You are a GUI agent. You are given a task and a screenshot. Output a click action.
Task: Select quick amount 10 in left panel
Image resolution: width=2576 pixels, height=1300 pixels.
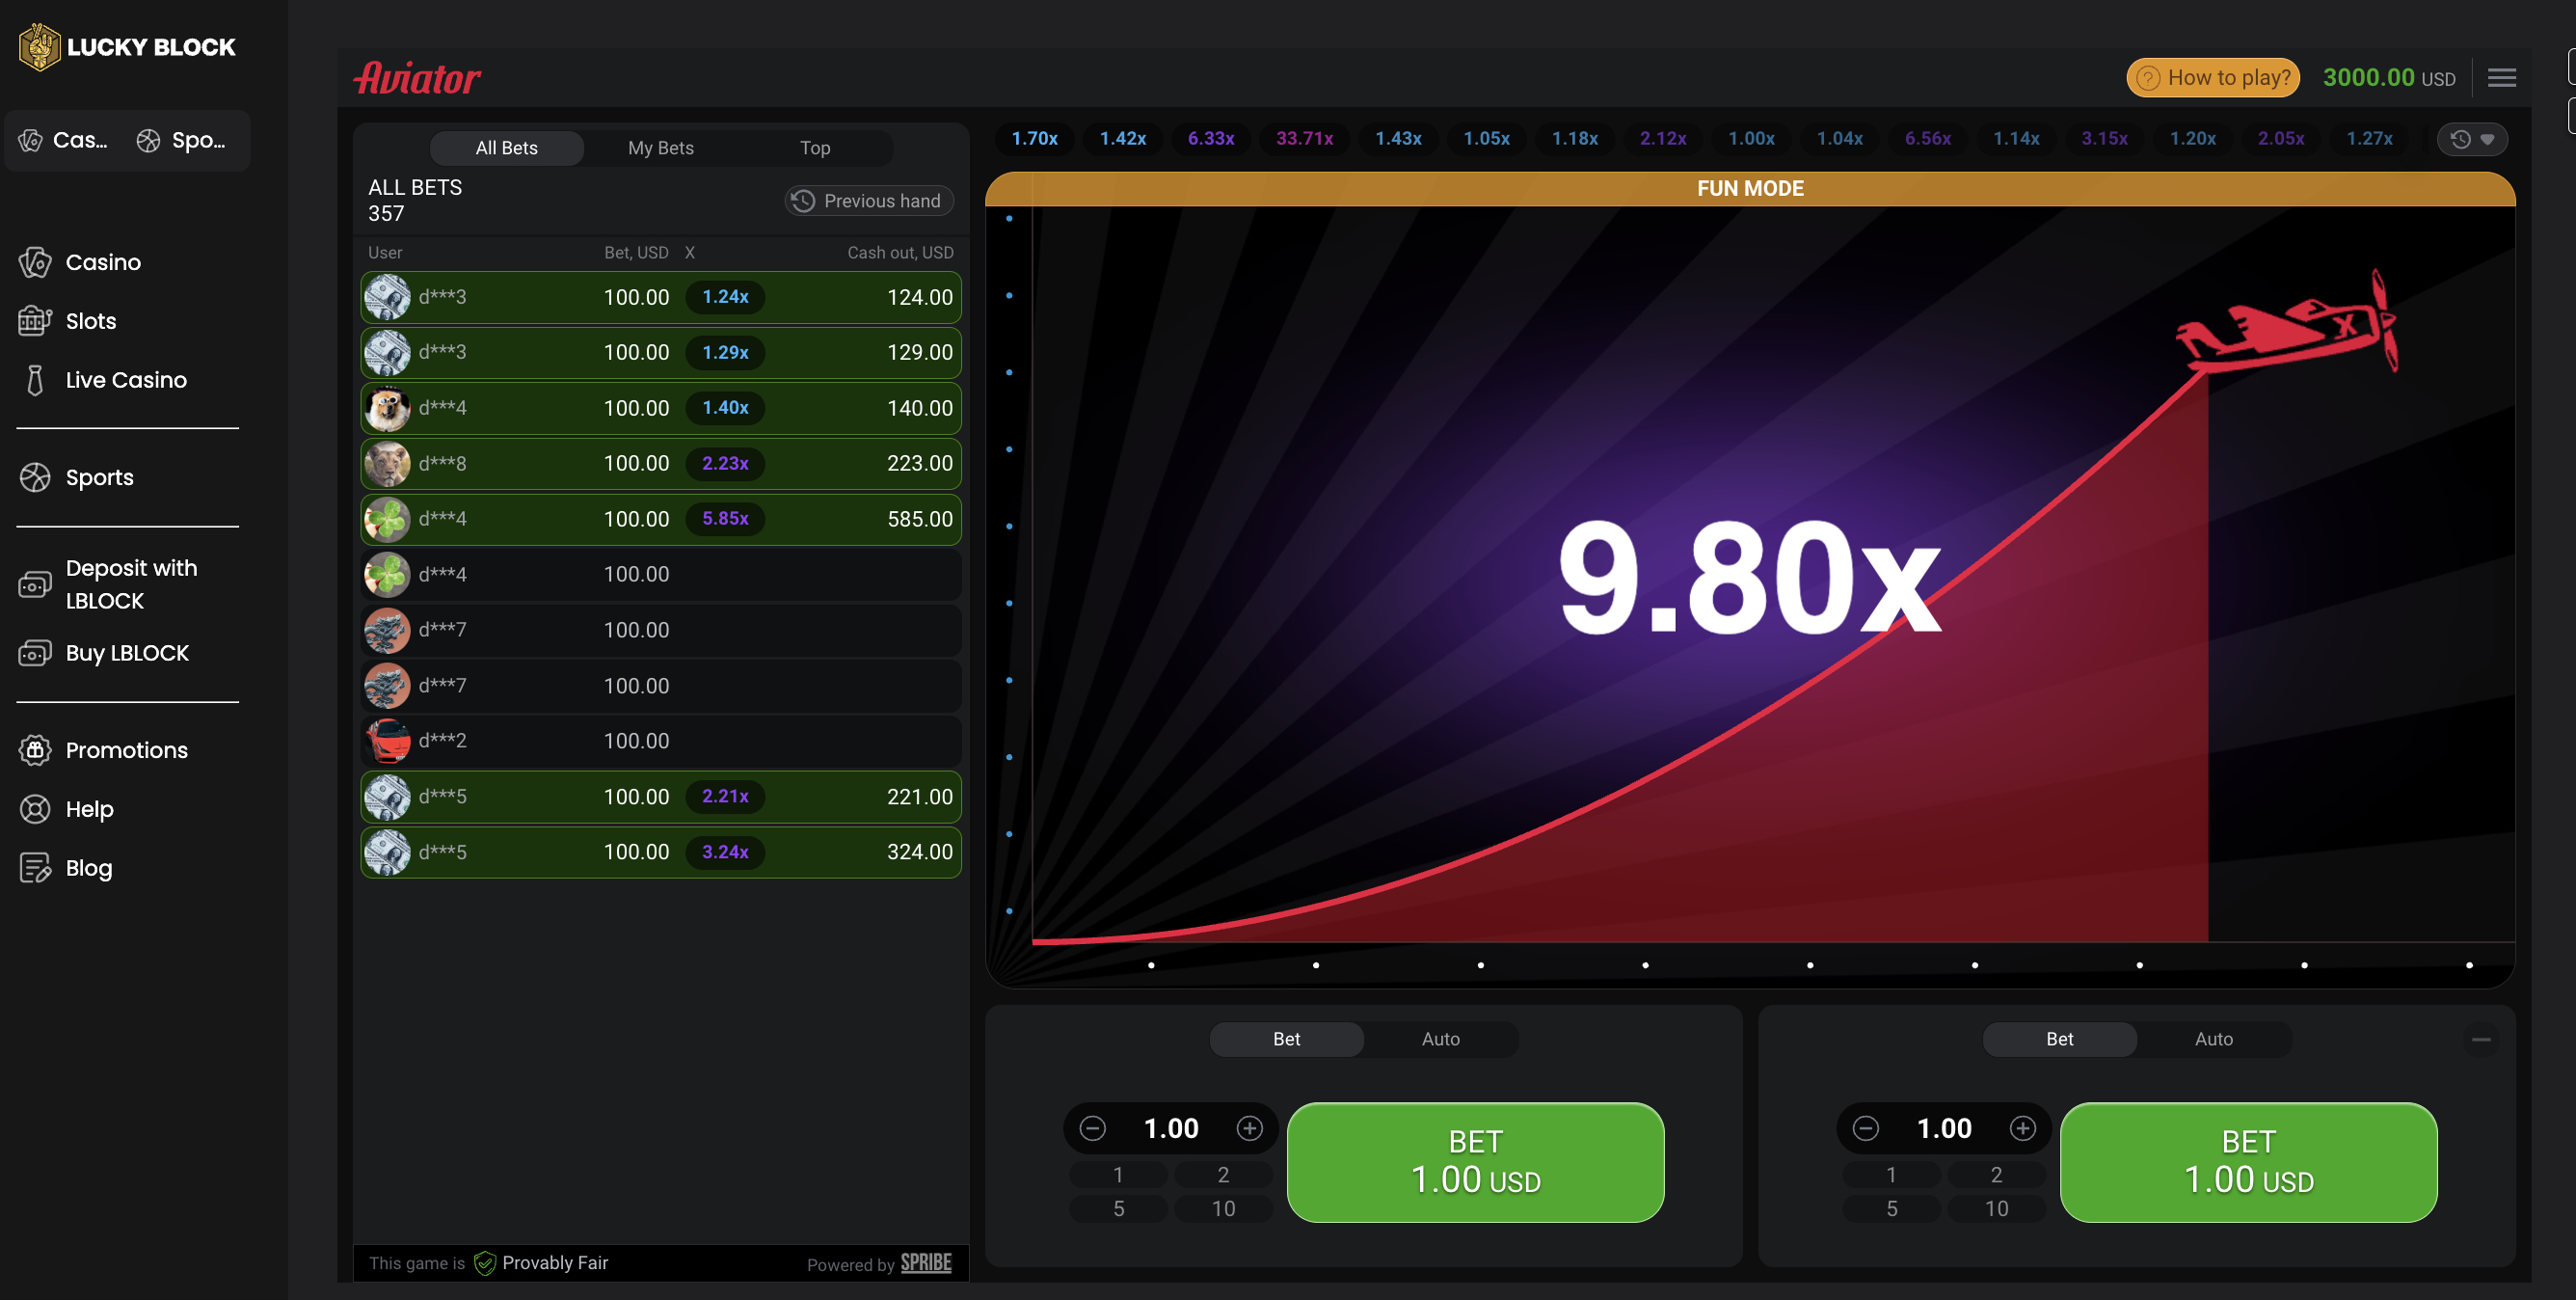pyautogui.click(x=1223, y=1209)
